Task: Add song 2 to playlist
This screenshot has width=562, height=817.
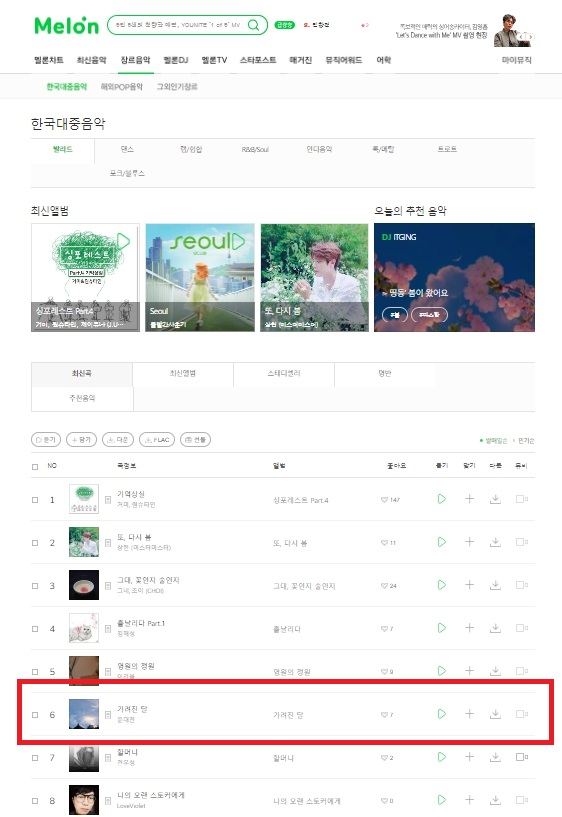Action: 469,542
